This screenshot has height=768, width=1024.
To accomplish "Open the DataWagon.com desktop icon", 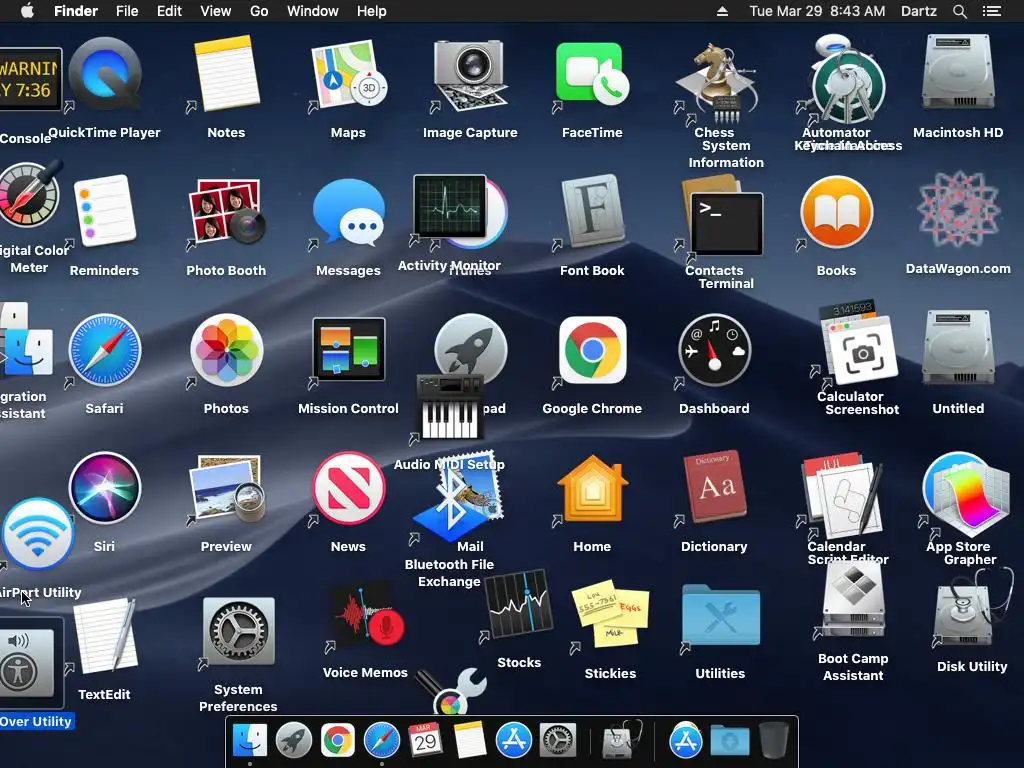I will [x=958, y=211].
